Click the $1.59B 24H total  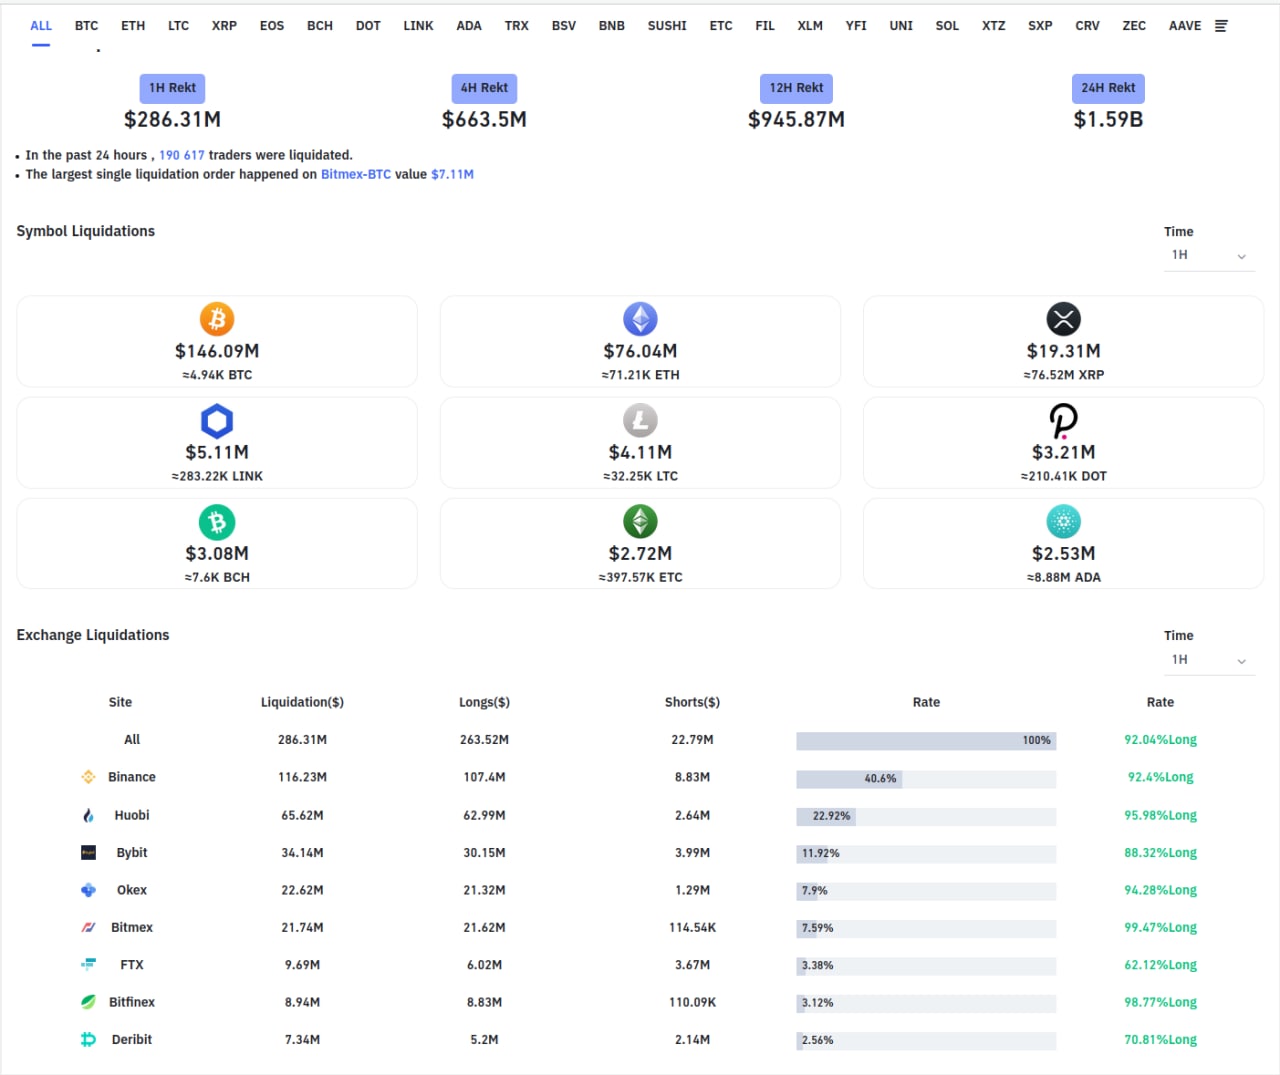click(x=1108, y=119)
